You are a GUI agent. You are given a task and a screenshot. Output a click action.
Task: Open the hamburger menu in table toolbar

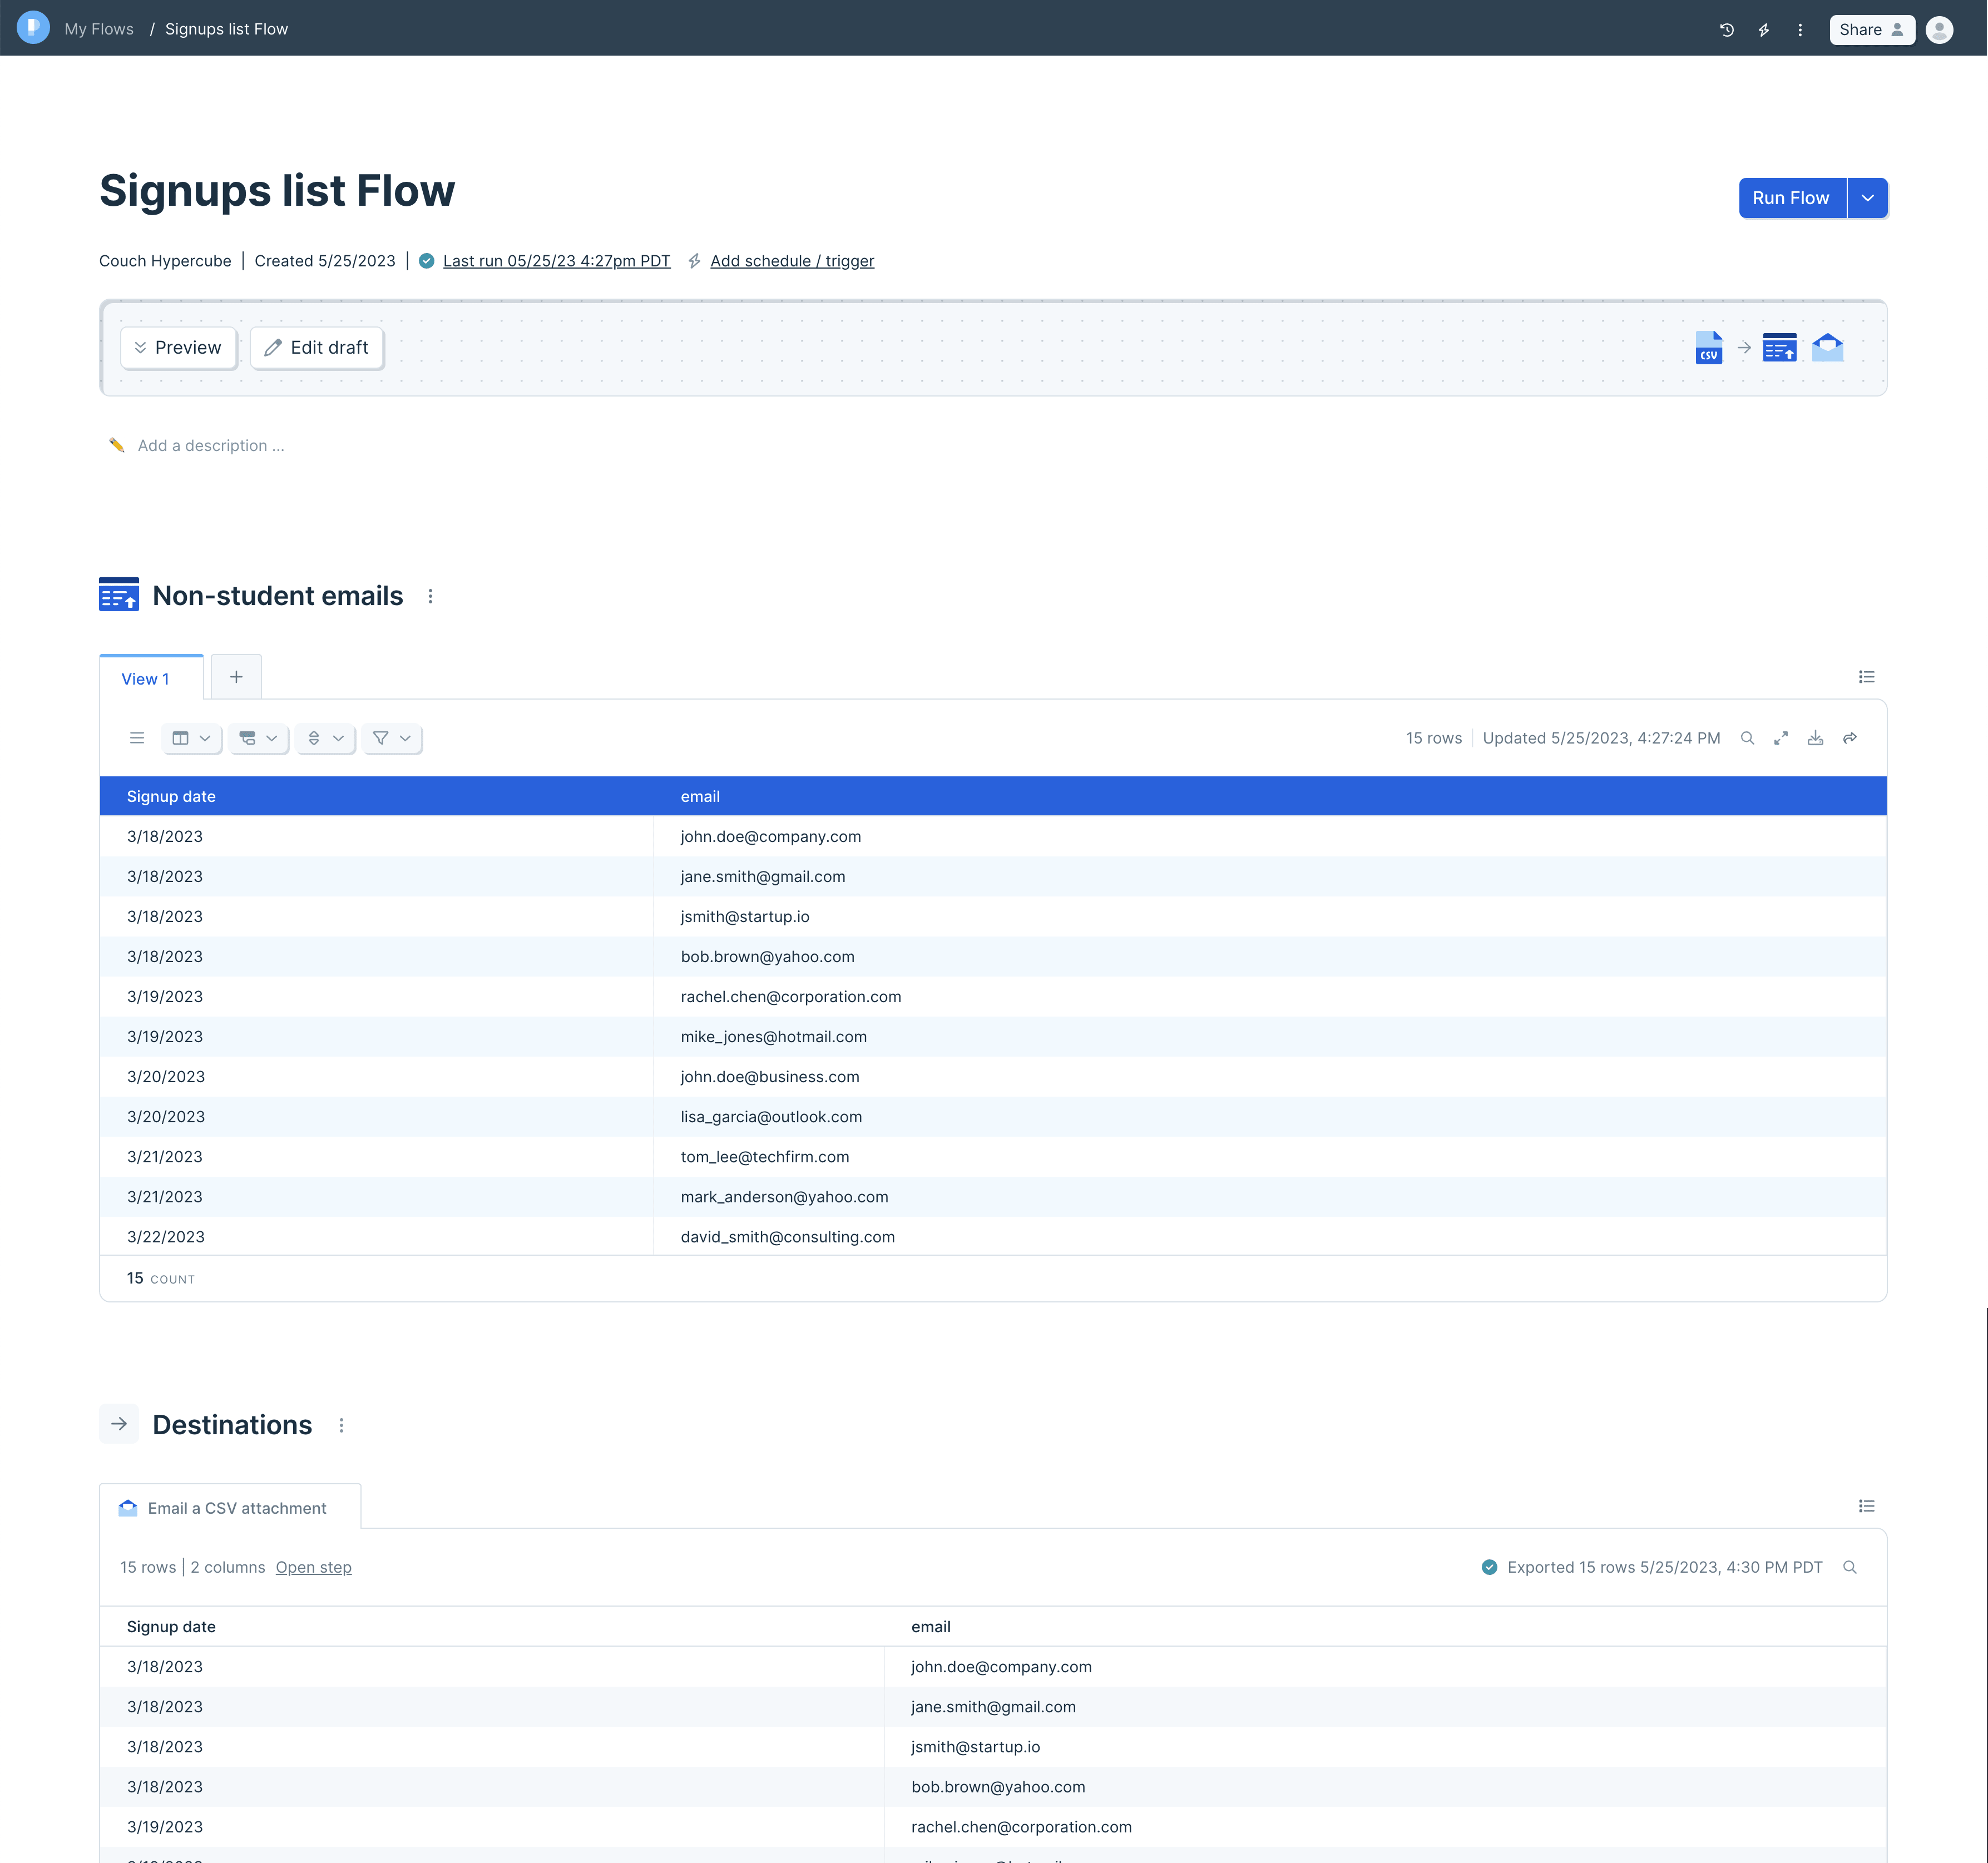pos(137,738)
